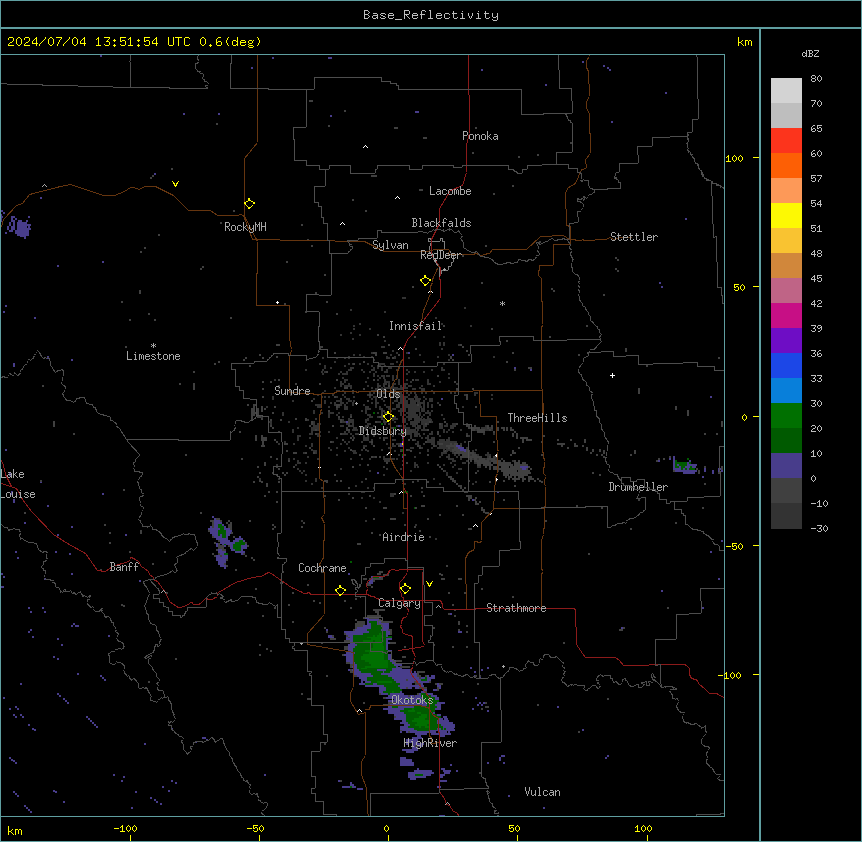
Task: Pick the slate-blue 0-10 dBZ legend swatch
Action: 786,466
